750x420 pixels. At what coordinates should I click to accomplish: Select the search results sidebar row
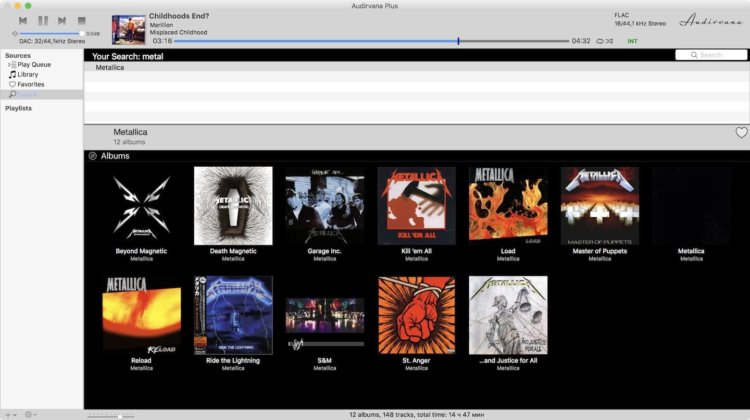(x=42, y=94)
